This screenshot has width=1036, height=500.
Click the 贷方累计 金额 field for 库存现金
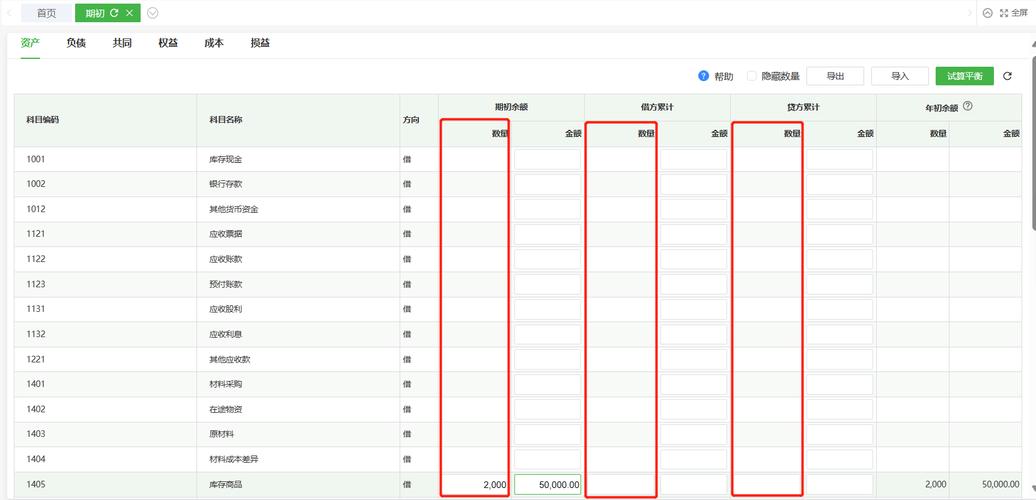pos(839,159)
